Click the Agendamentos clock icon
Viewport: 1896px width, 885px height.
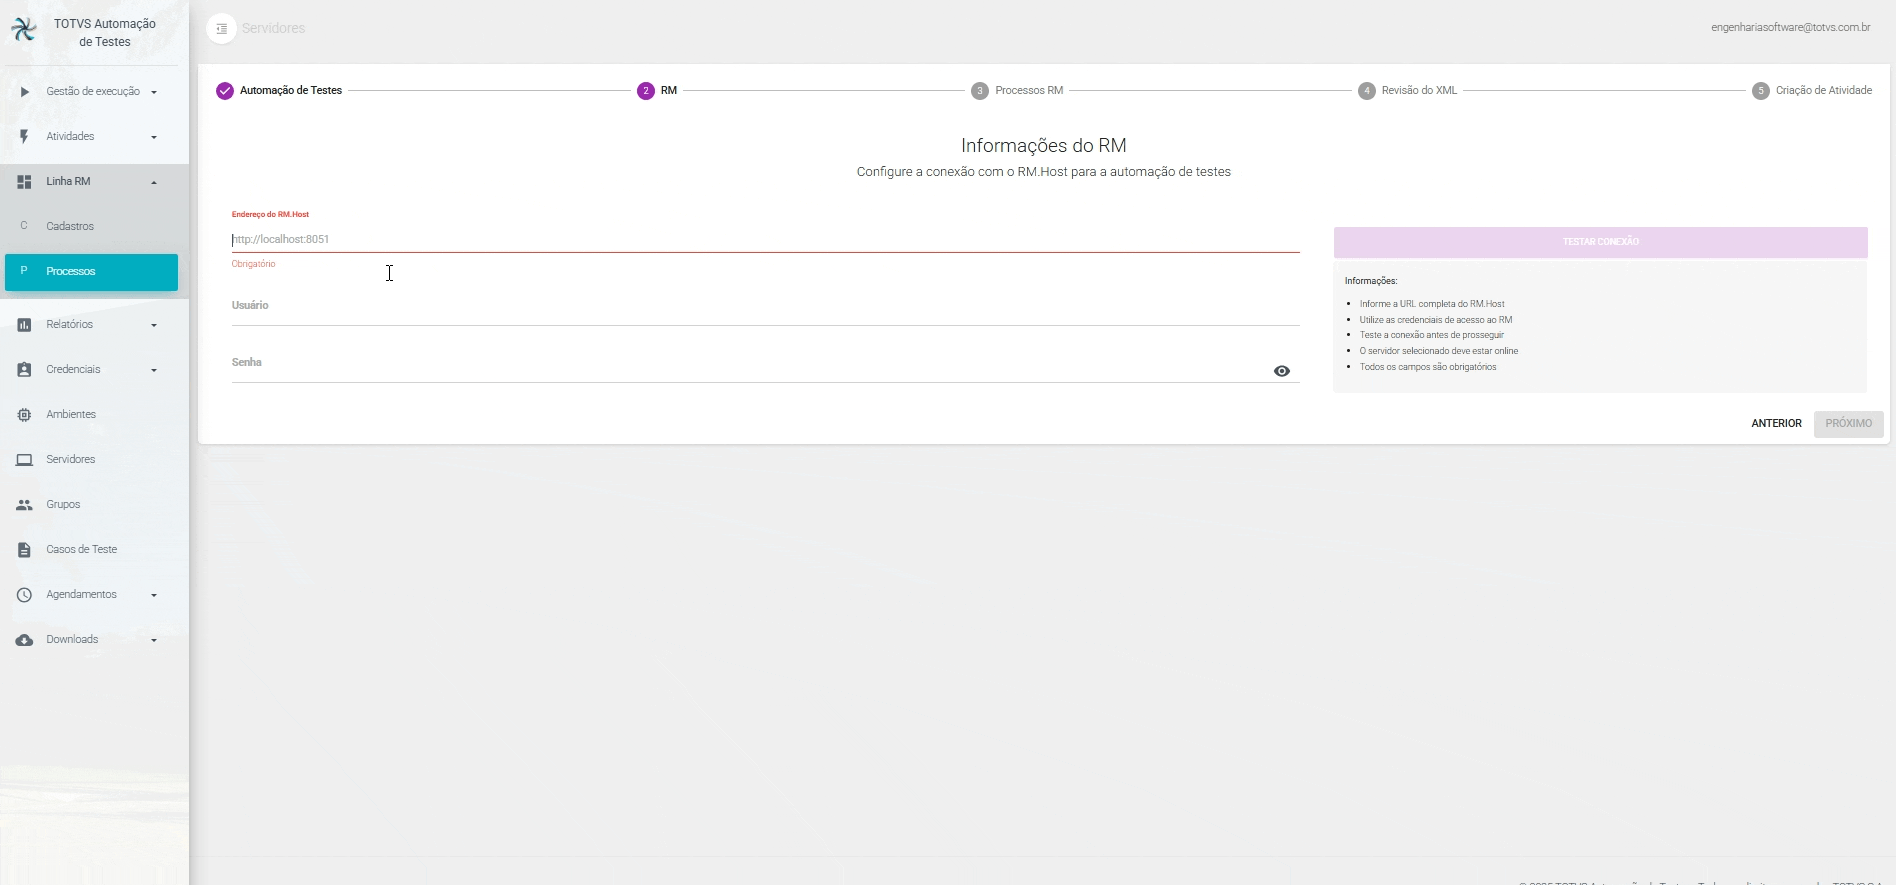[24, 595]
